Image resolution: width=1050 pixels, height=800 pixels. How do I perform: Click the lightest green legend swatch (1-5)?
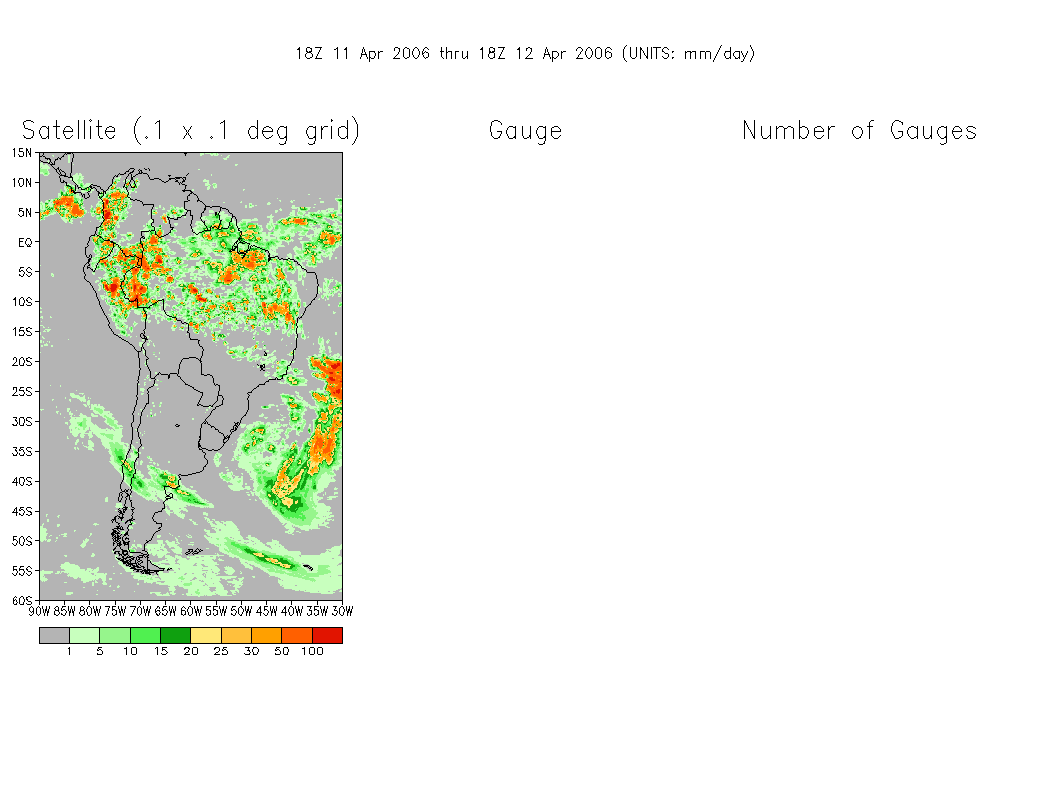coord(84,635)
